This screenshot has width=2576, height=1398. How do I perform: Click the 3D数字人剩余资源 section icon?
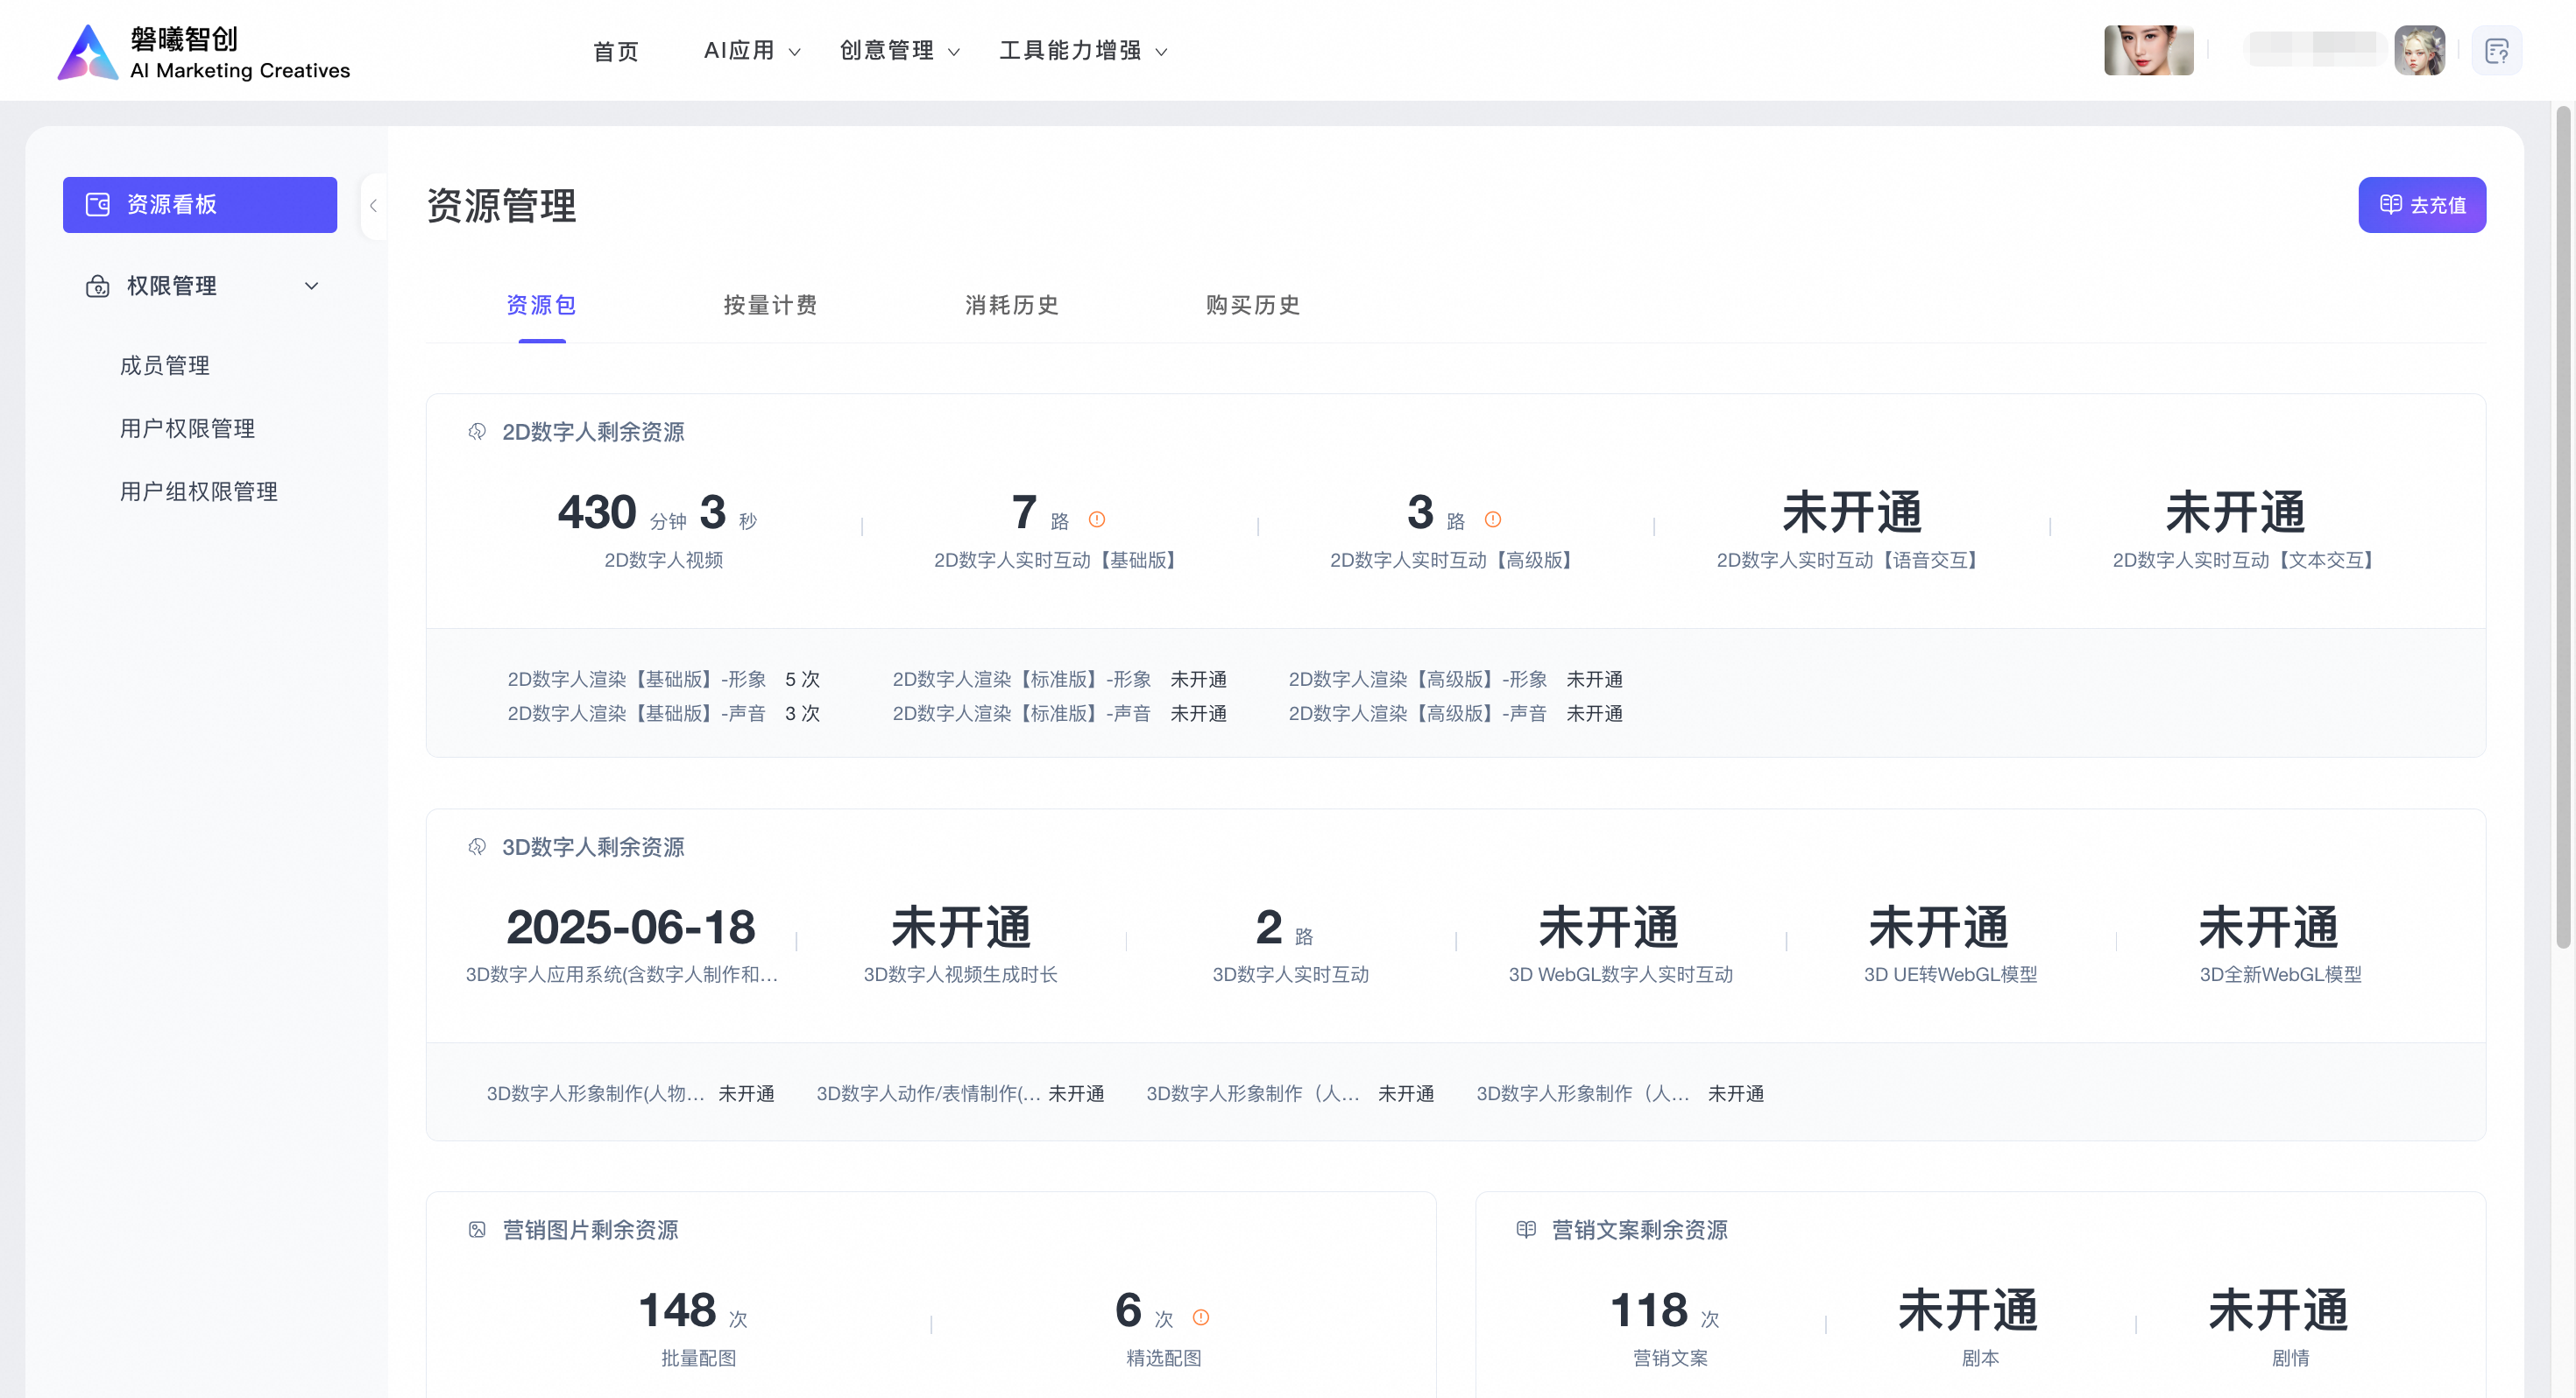pos(477,847)
